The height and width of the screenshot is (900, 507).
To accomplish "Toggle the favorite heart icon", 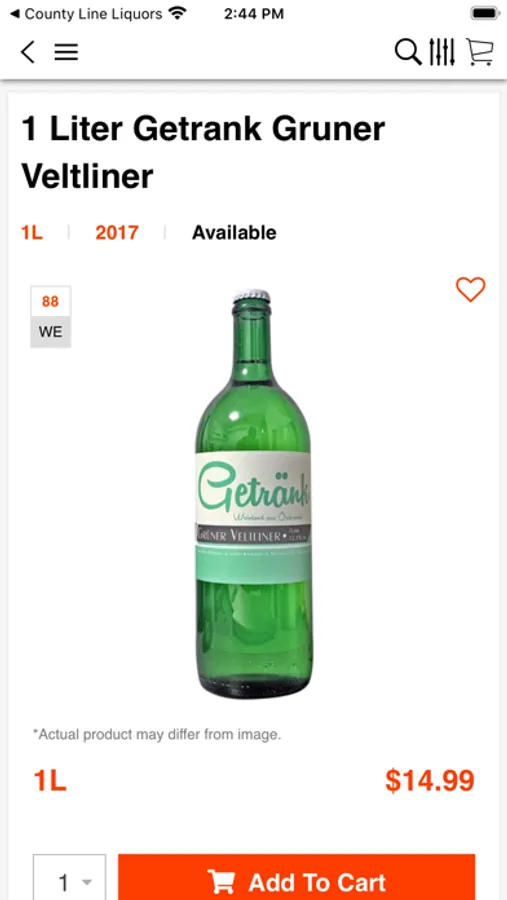I will [471, 289].
